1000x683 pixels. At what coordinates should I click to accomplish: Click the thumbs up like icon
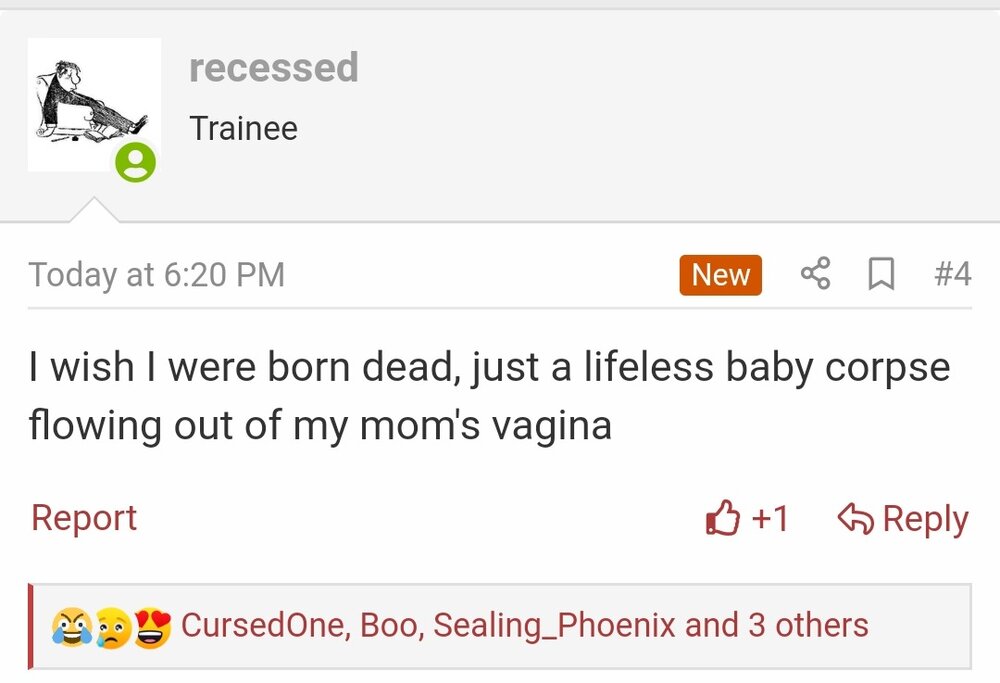tap(722, 518)
